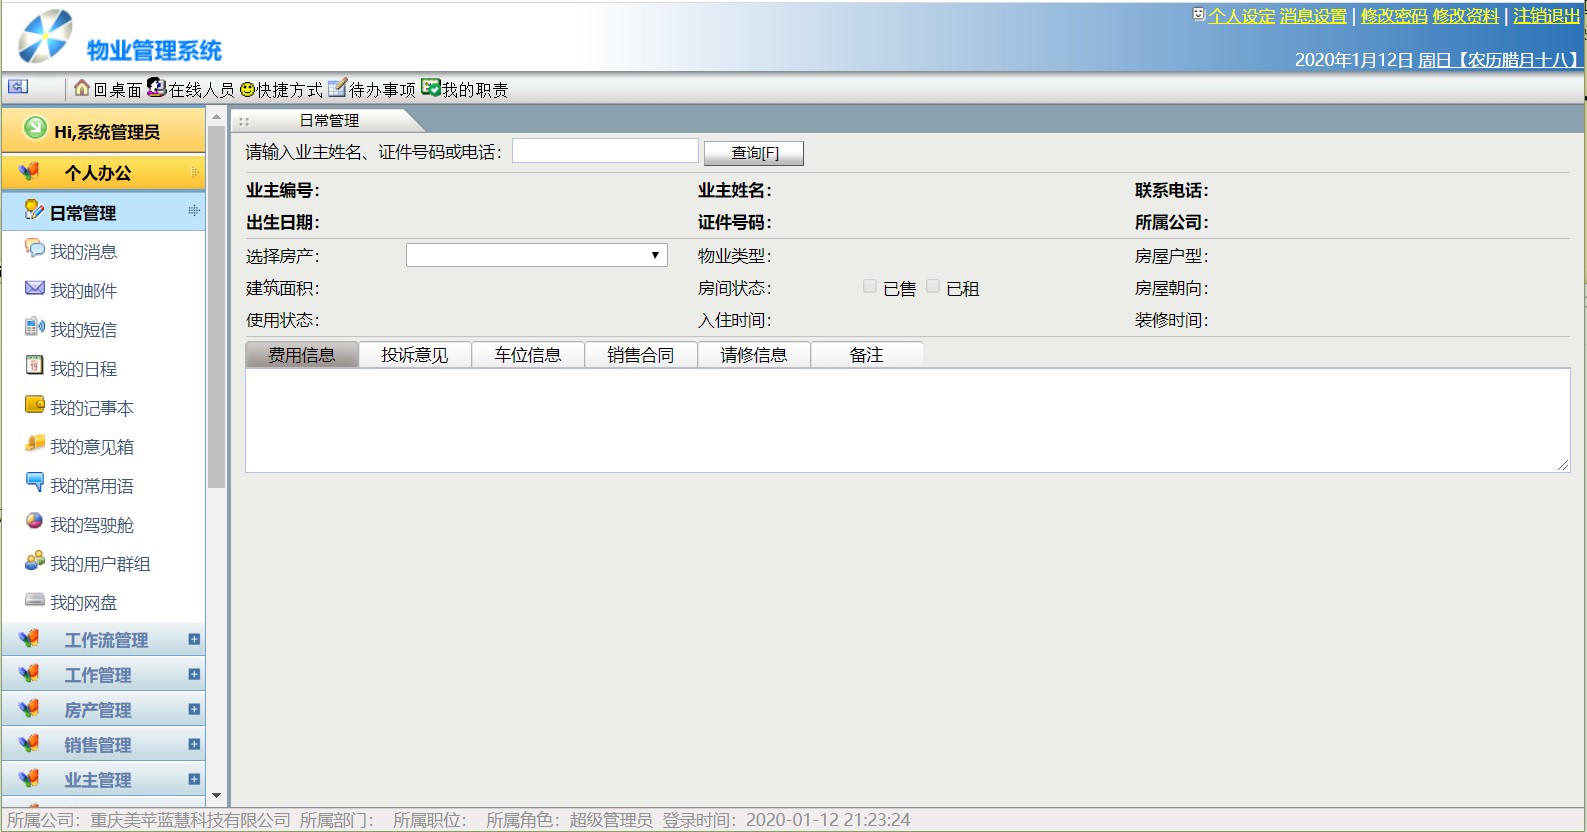This screenshot has width=1587, height=832.
Task: Open 在线人员 online users icon
Action: tap(156, 88)
